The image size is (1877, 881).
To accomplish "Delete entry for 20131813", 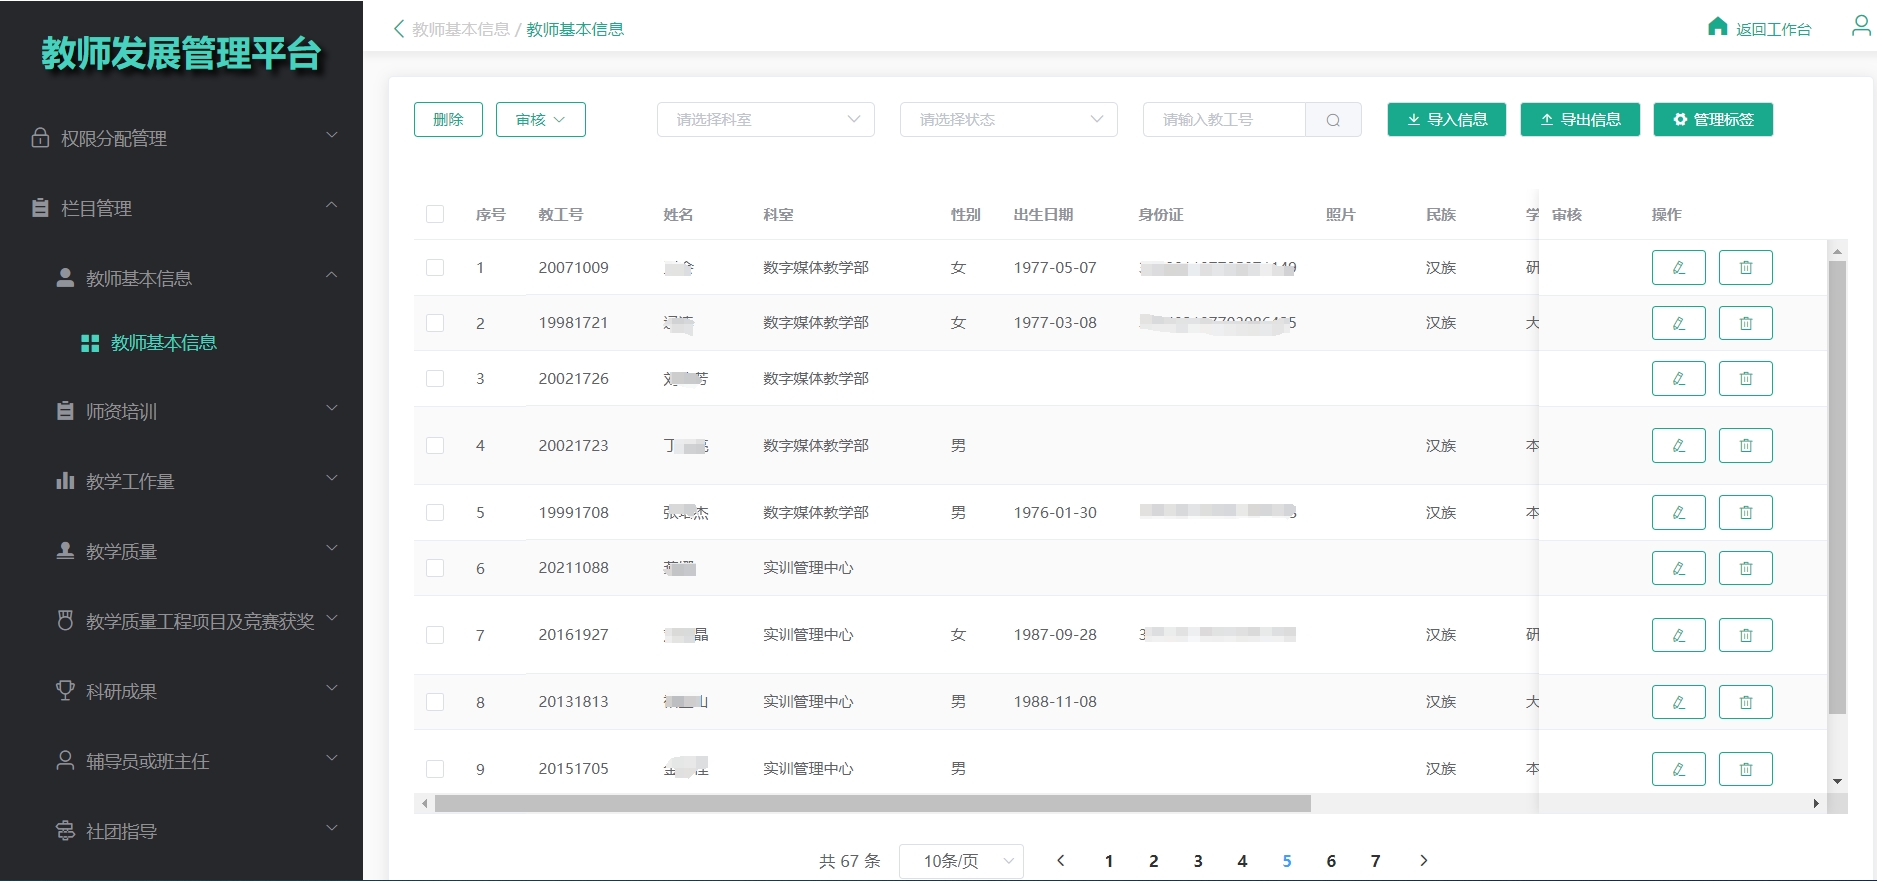I will (x=1745, y=702).
